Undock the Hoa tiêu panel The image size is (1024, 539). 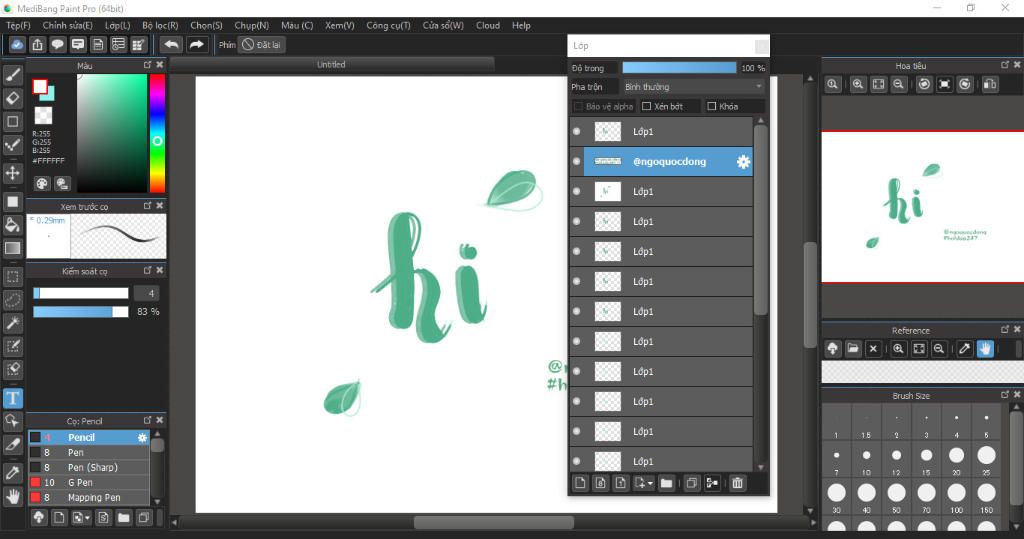(1005, 65)
